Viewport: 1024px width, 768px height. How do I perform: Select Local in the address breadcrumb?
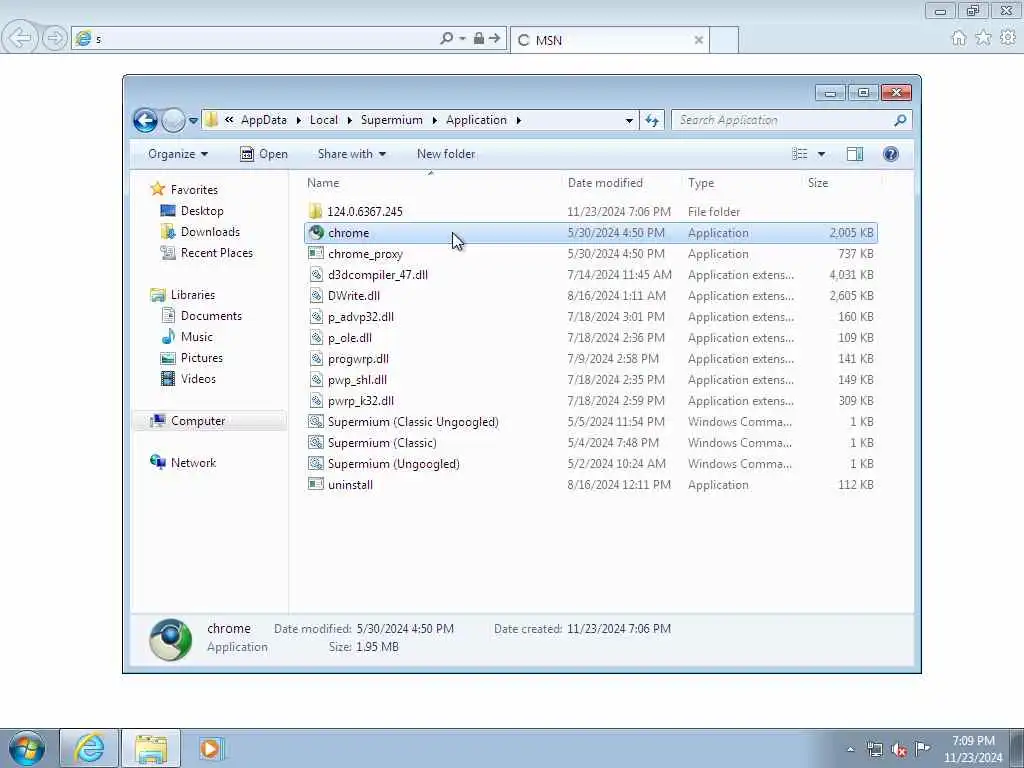click(x=324, y=120)
